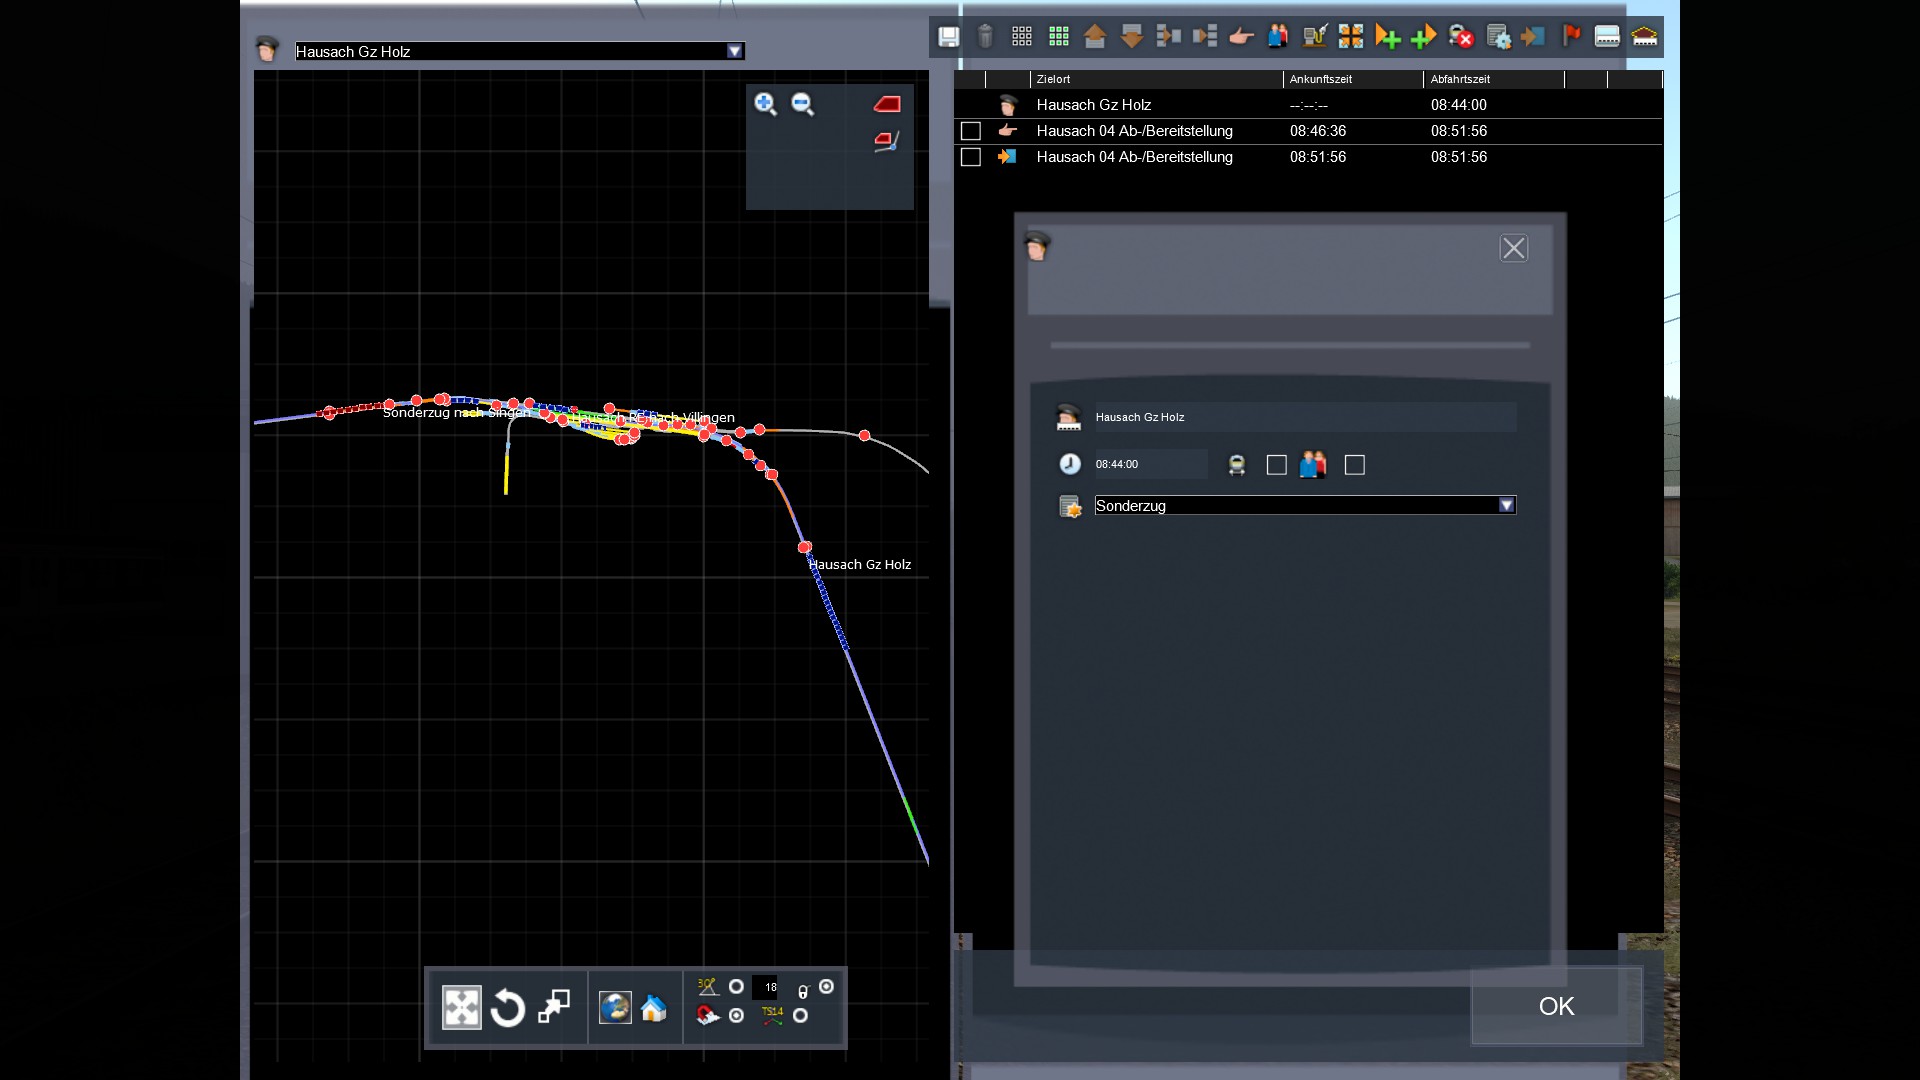Image resolution: width=1920 pixels, height=1080 pixels.
Task: Click the 08:44:00 start time field
Action: coord(1148,464)
